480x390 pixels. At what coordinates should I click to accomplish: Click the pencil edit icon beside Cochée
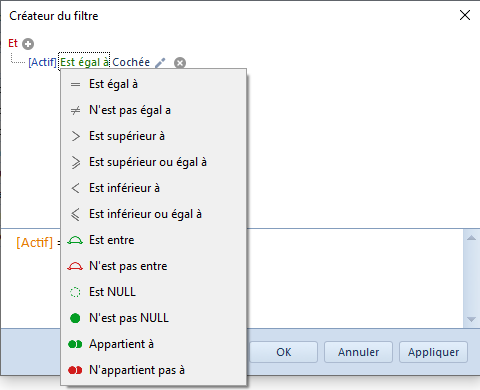(160, 63)
